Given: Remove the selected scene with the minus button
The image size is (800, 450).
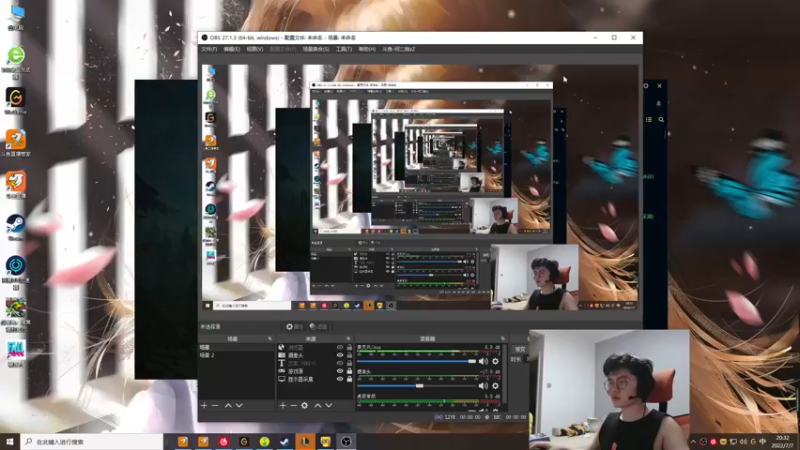Looking at the screenshot, I should click(215, 406).
